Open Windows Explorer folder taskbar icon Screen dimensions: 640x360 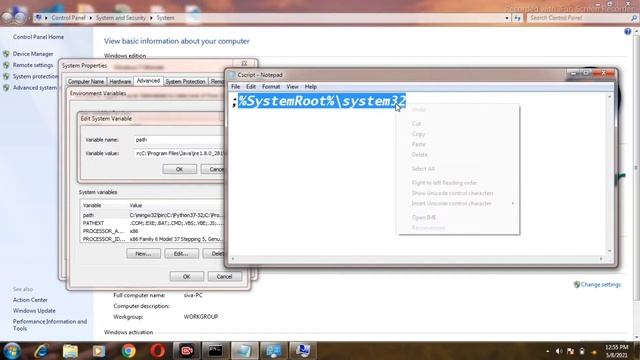(x=70, y=351)
